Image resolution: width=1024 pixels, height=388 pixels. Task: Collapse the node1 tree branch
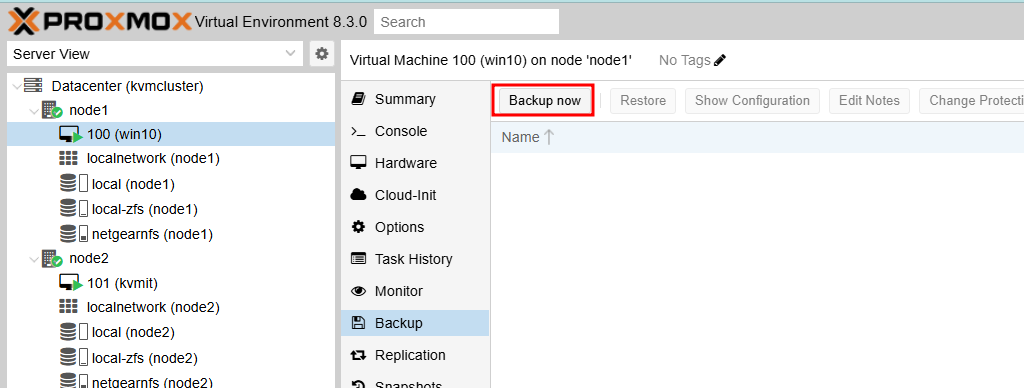[x=34, y=110]
